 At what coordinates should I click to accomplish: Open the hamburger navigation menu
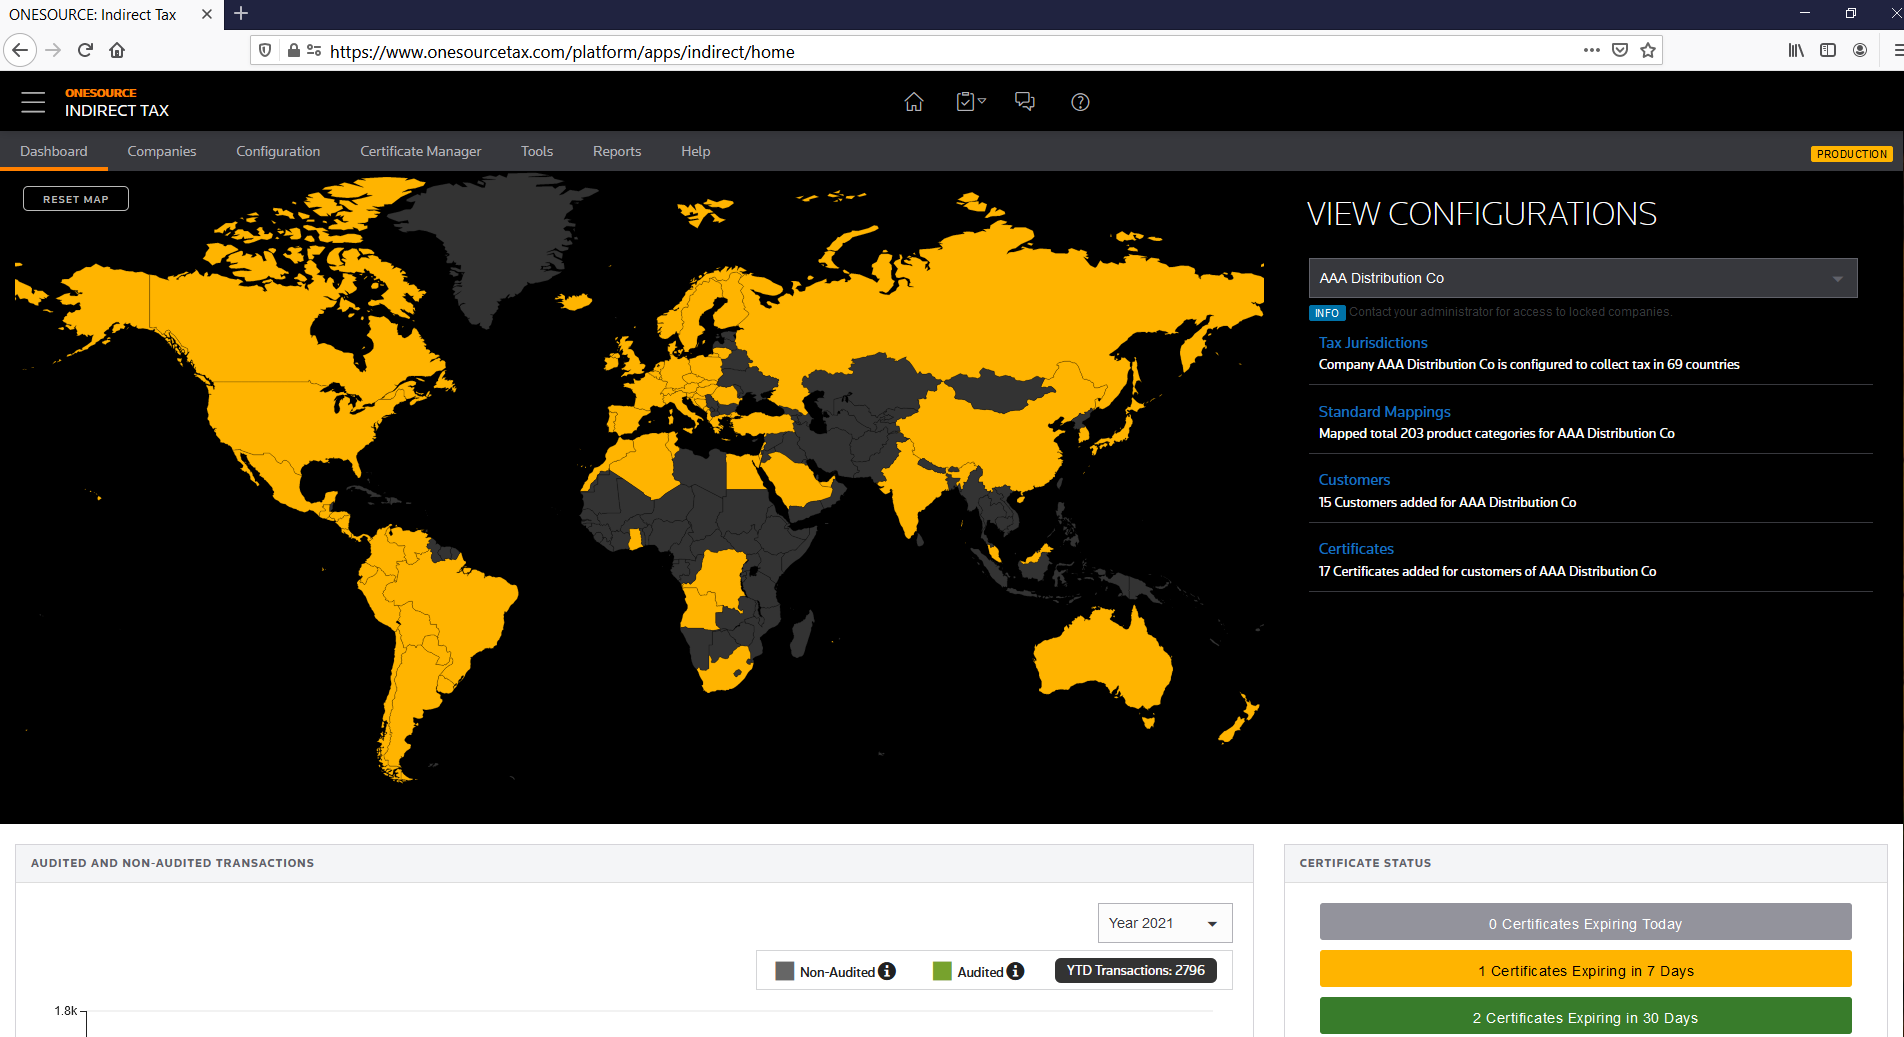click(33, 102)
